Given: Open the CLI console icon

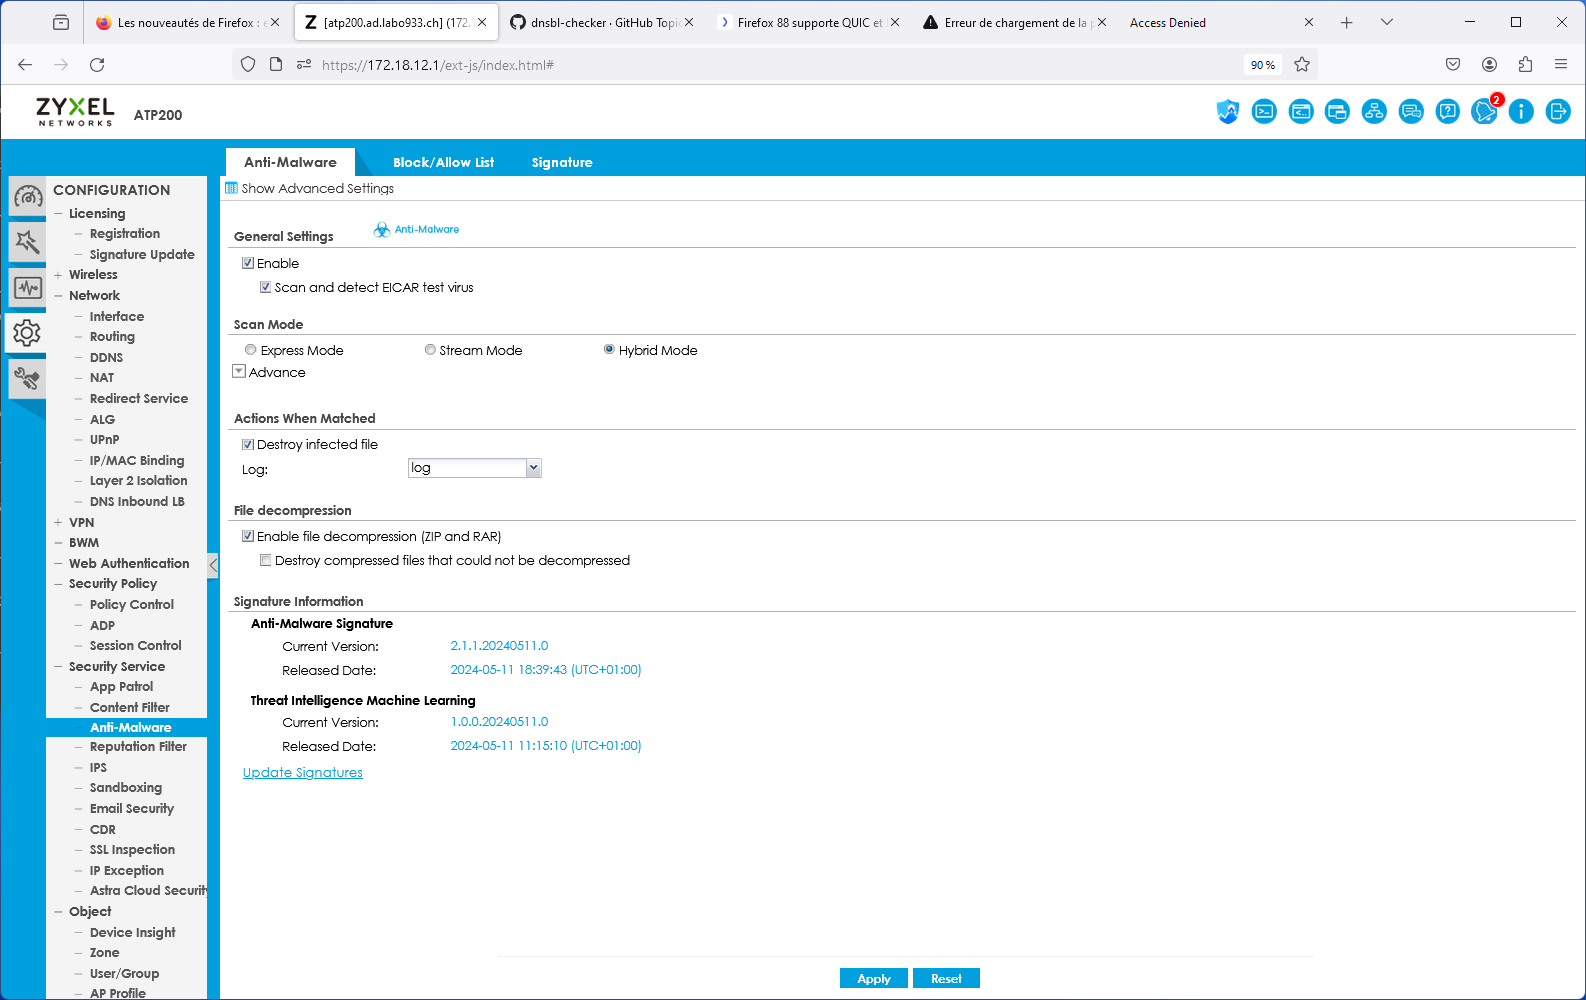Looking at the screenshot, I should pos(1264,112).
